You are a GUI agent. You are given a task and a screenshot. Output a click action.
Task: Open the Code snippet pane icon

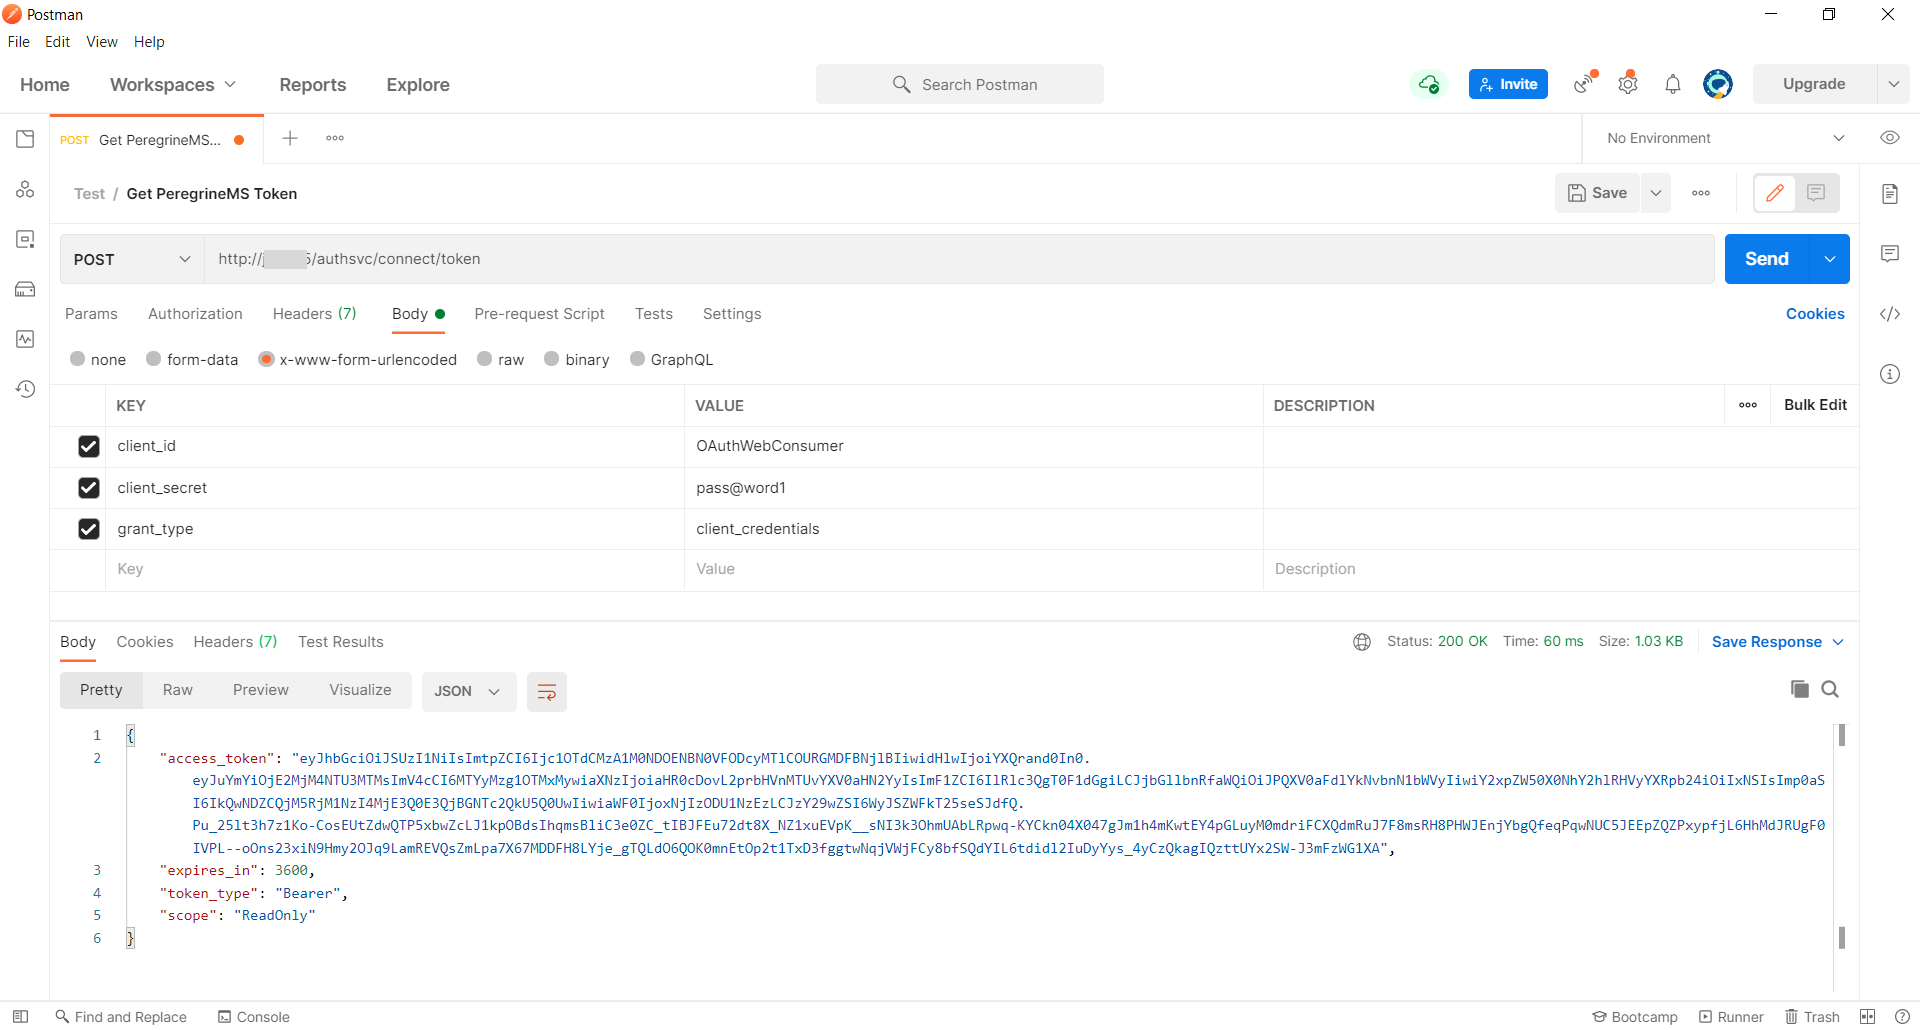click(x=1890, y=314)
